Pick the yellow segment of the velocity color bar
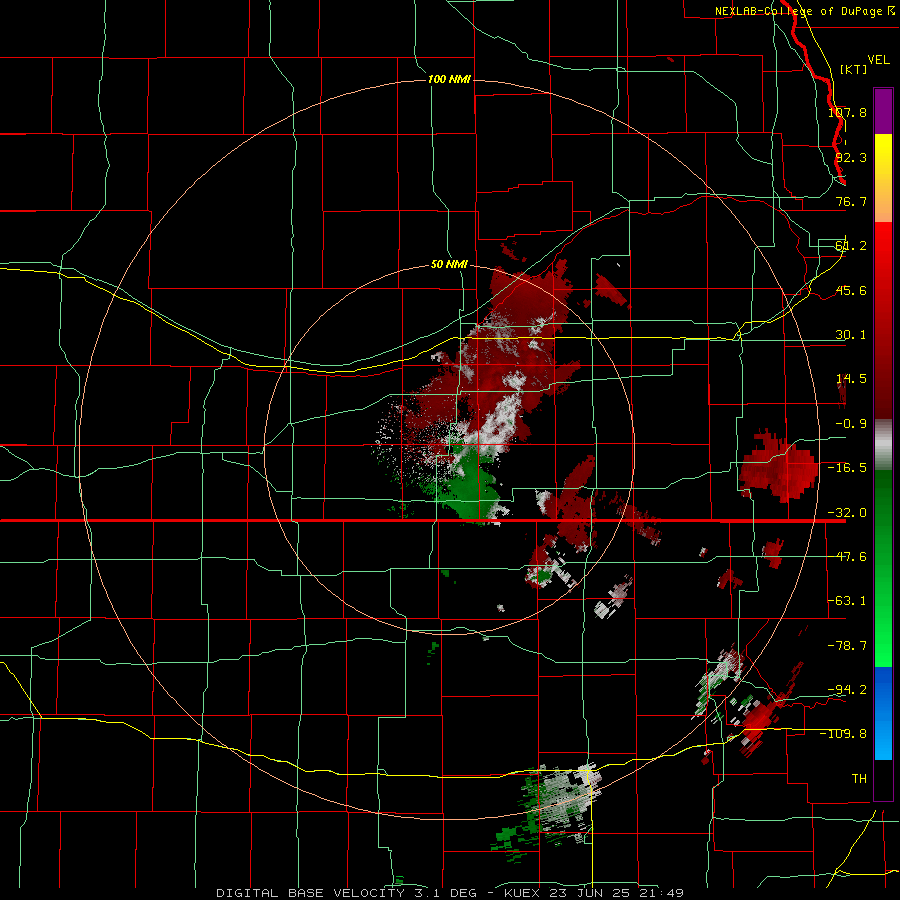 (x=883, y=178)
